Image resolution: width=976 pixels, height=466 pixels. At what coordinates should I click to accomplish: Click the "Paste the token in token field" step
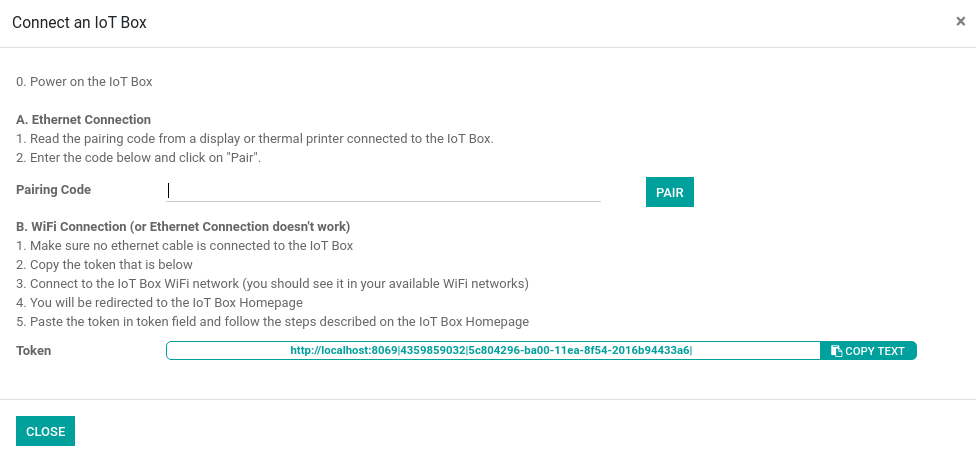click(x=273, y=322)
